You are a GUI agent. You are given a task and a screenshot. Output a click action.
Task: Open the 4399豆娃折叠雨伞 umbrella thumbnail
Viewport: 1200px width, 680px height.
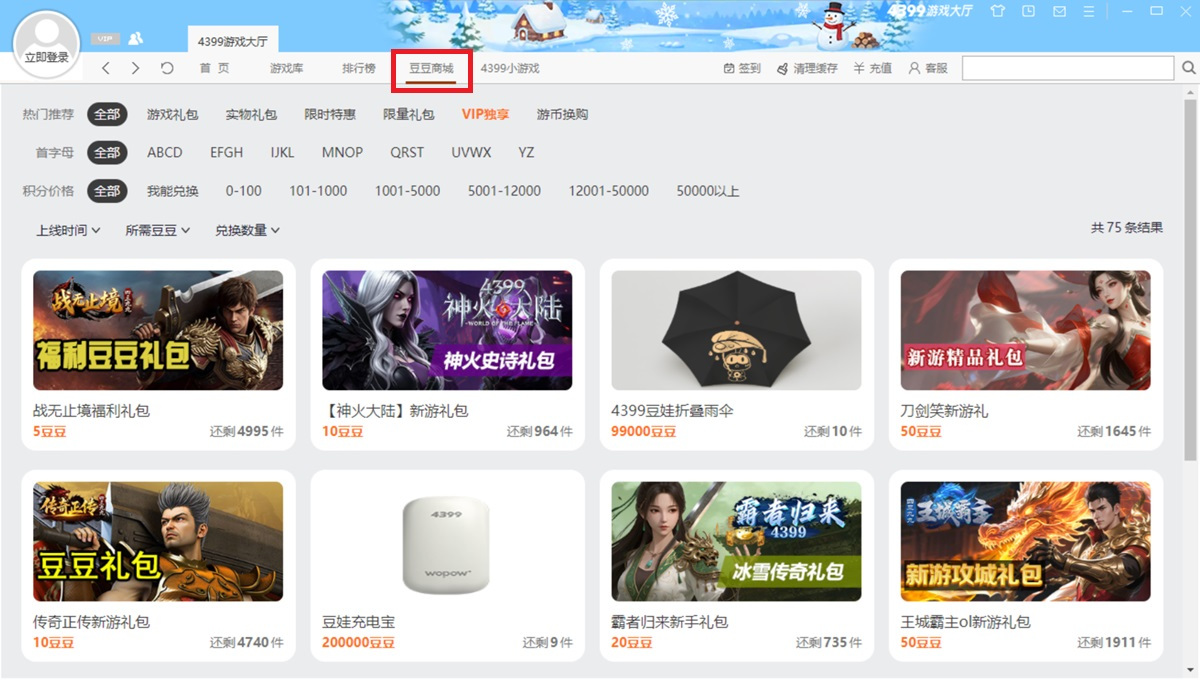pos(736,330)
